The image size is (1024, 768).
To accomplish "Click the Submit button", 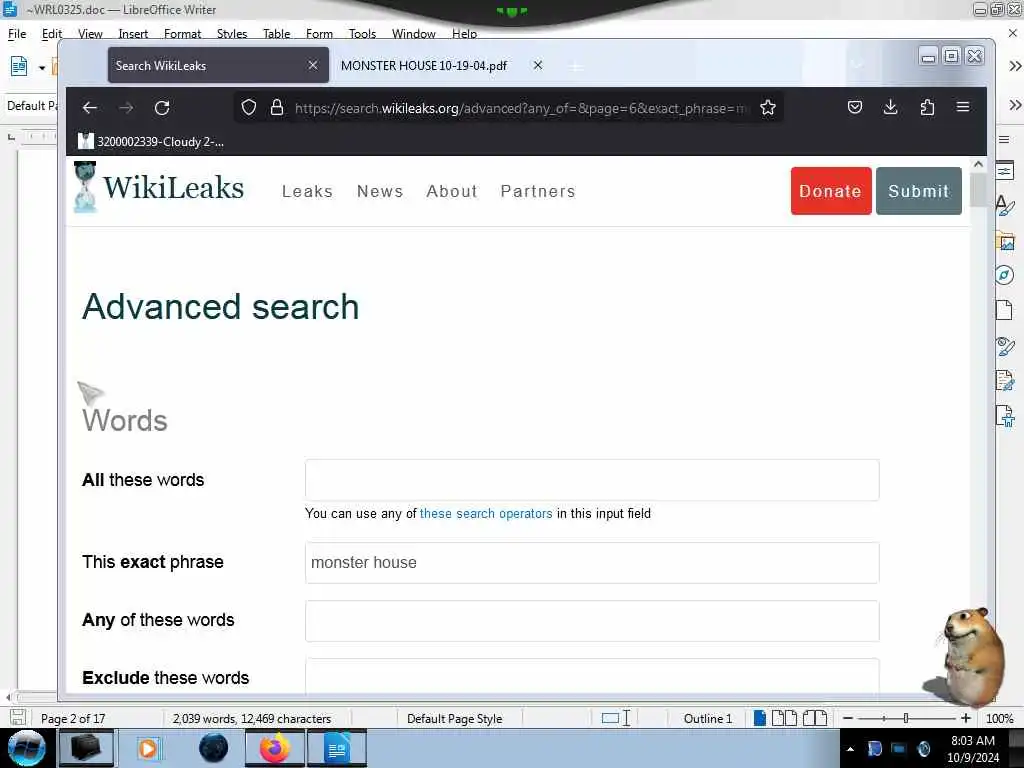I will (x=918, y=191).
